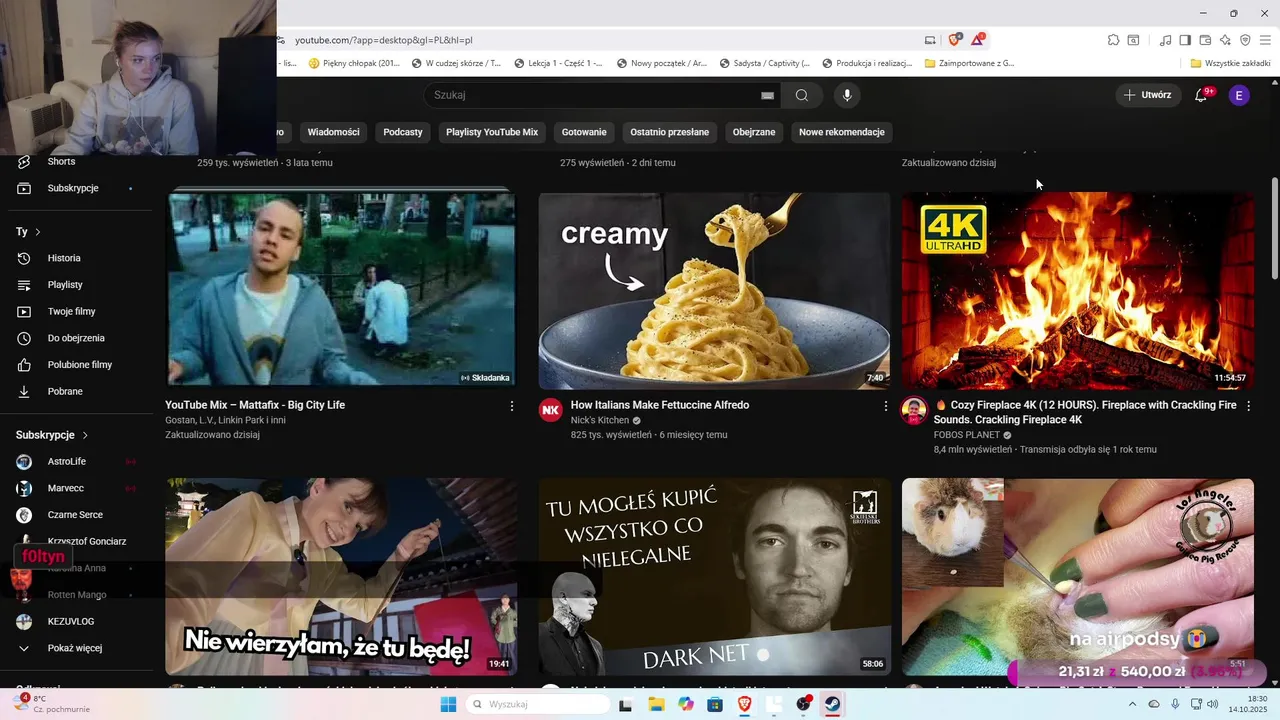1280x720 pixels.
Task: Show hidden system tray icons chevron
Action: point(1133,704)
